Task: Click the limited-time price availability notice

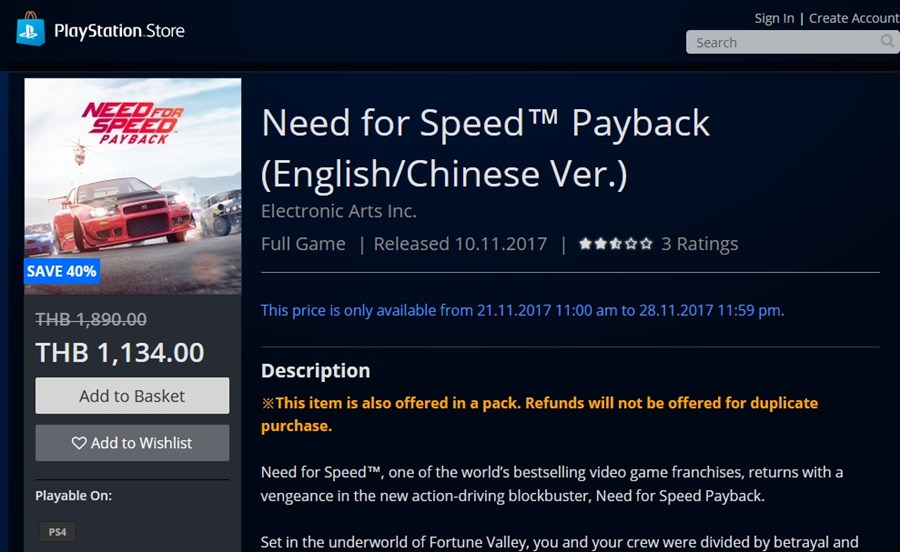Action: click(x=522, y=310)
